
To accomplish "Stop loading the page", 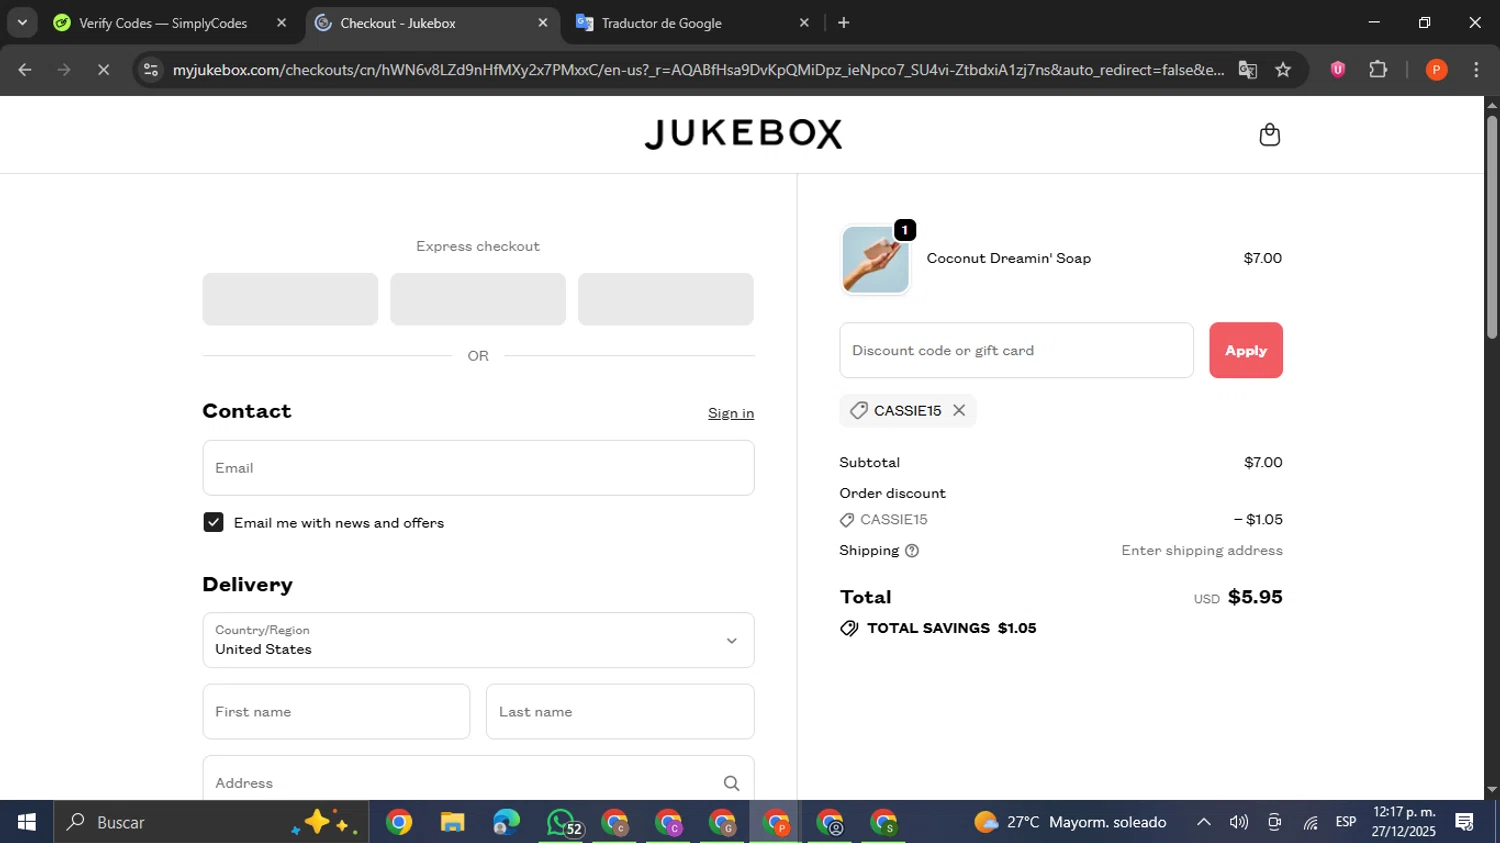I will pyautogui.click(x=103, y=70).
